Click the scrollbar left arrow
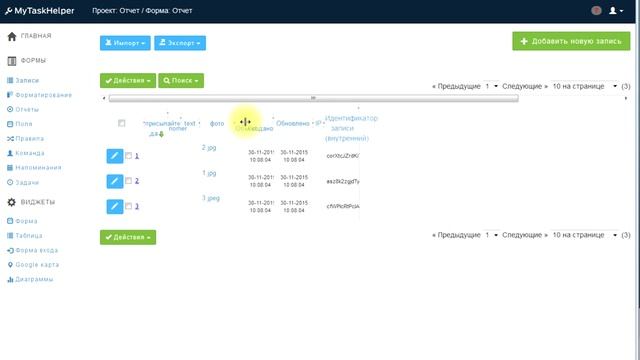The image size is (640, 360). click(x=104, y=98)
